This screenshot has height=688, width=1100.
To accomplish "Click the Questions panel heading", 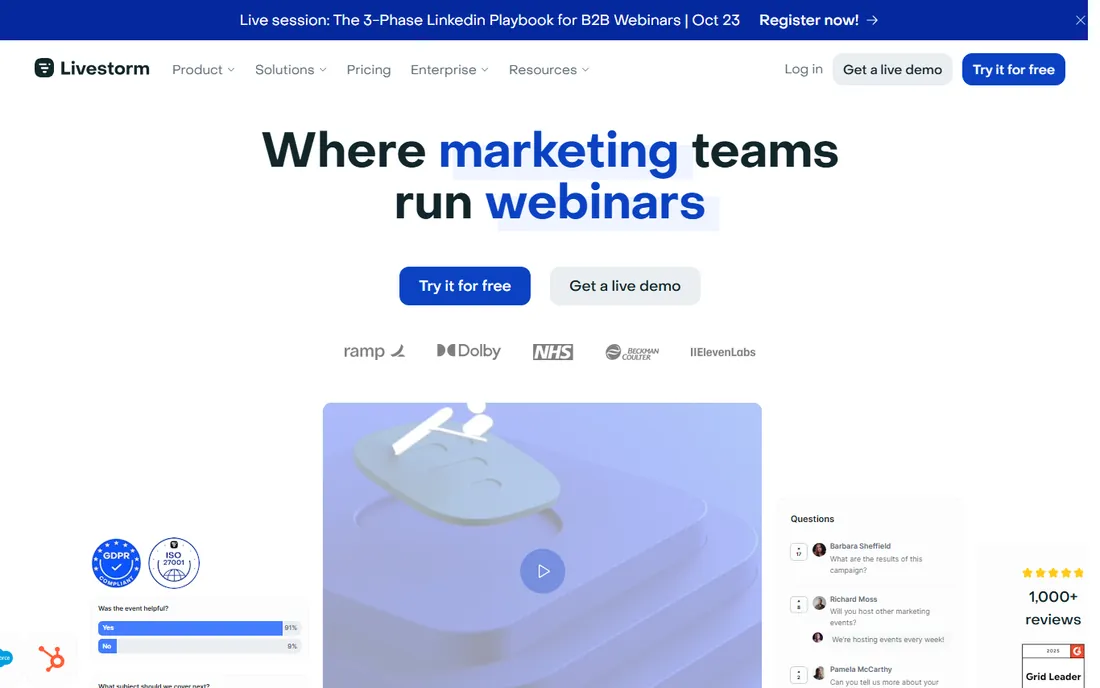I will [x=812, y=519].
